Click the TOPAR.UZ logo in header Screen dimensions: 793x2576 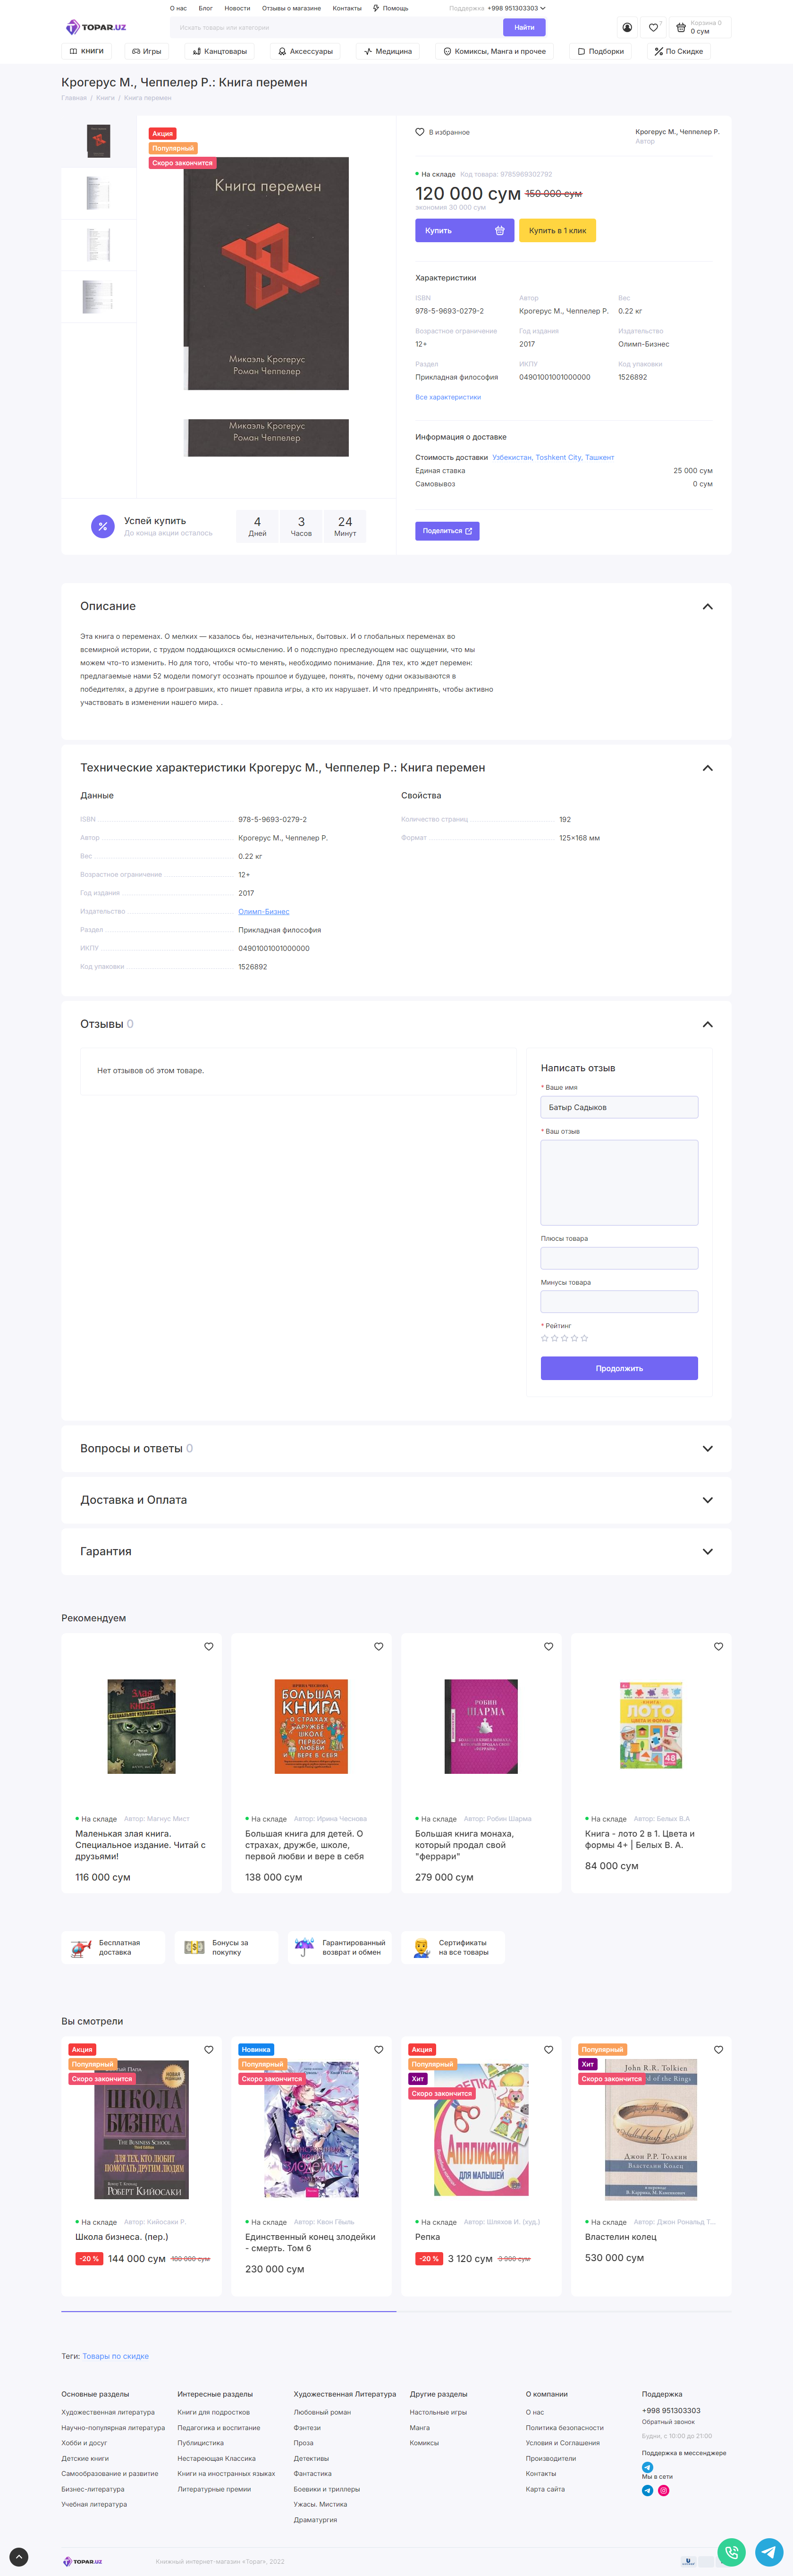(x=96, y=28)
